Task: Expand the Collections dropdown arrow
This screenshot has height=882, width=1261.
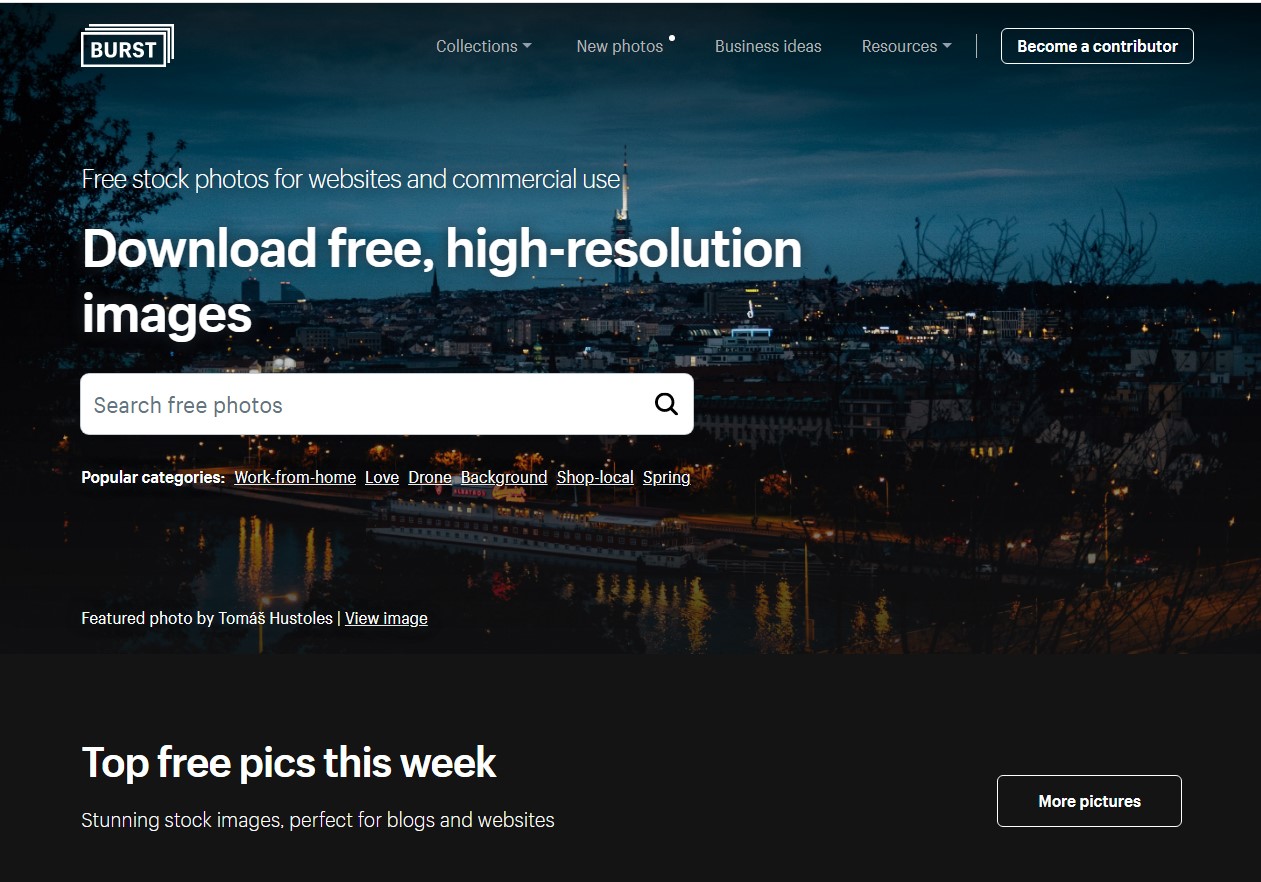Action: (527, 46)
